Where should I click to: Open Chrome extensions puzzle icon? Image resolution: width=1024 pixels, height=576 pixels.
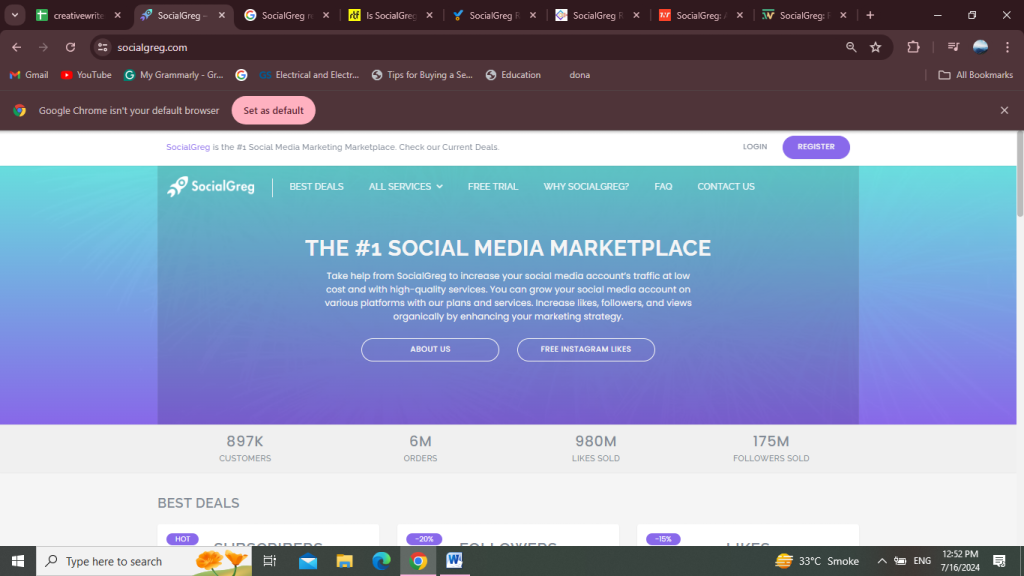[913, 47]
